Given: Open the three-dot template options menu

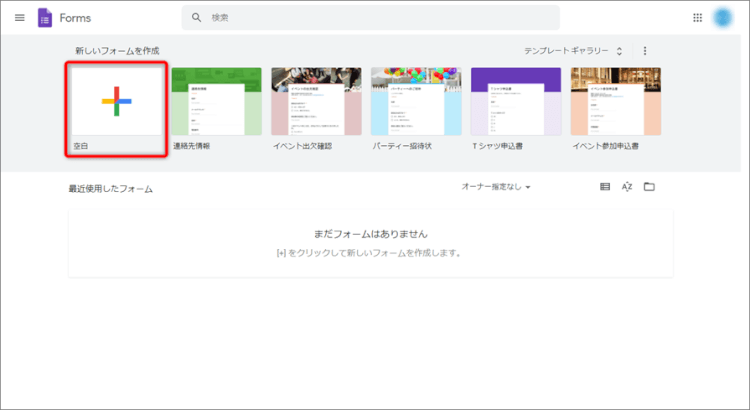Looking at the screenshot, I should [x=645, y=51].
